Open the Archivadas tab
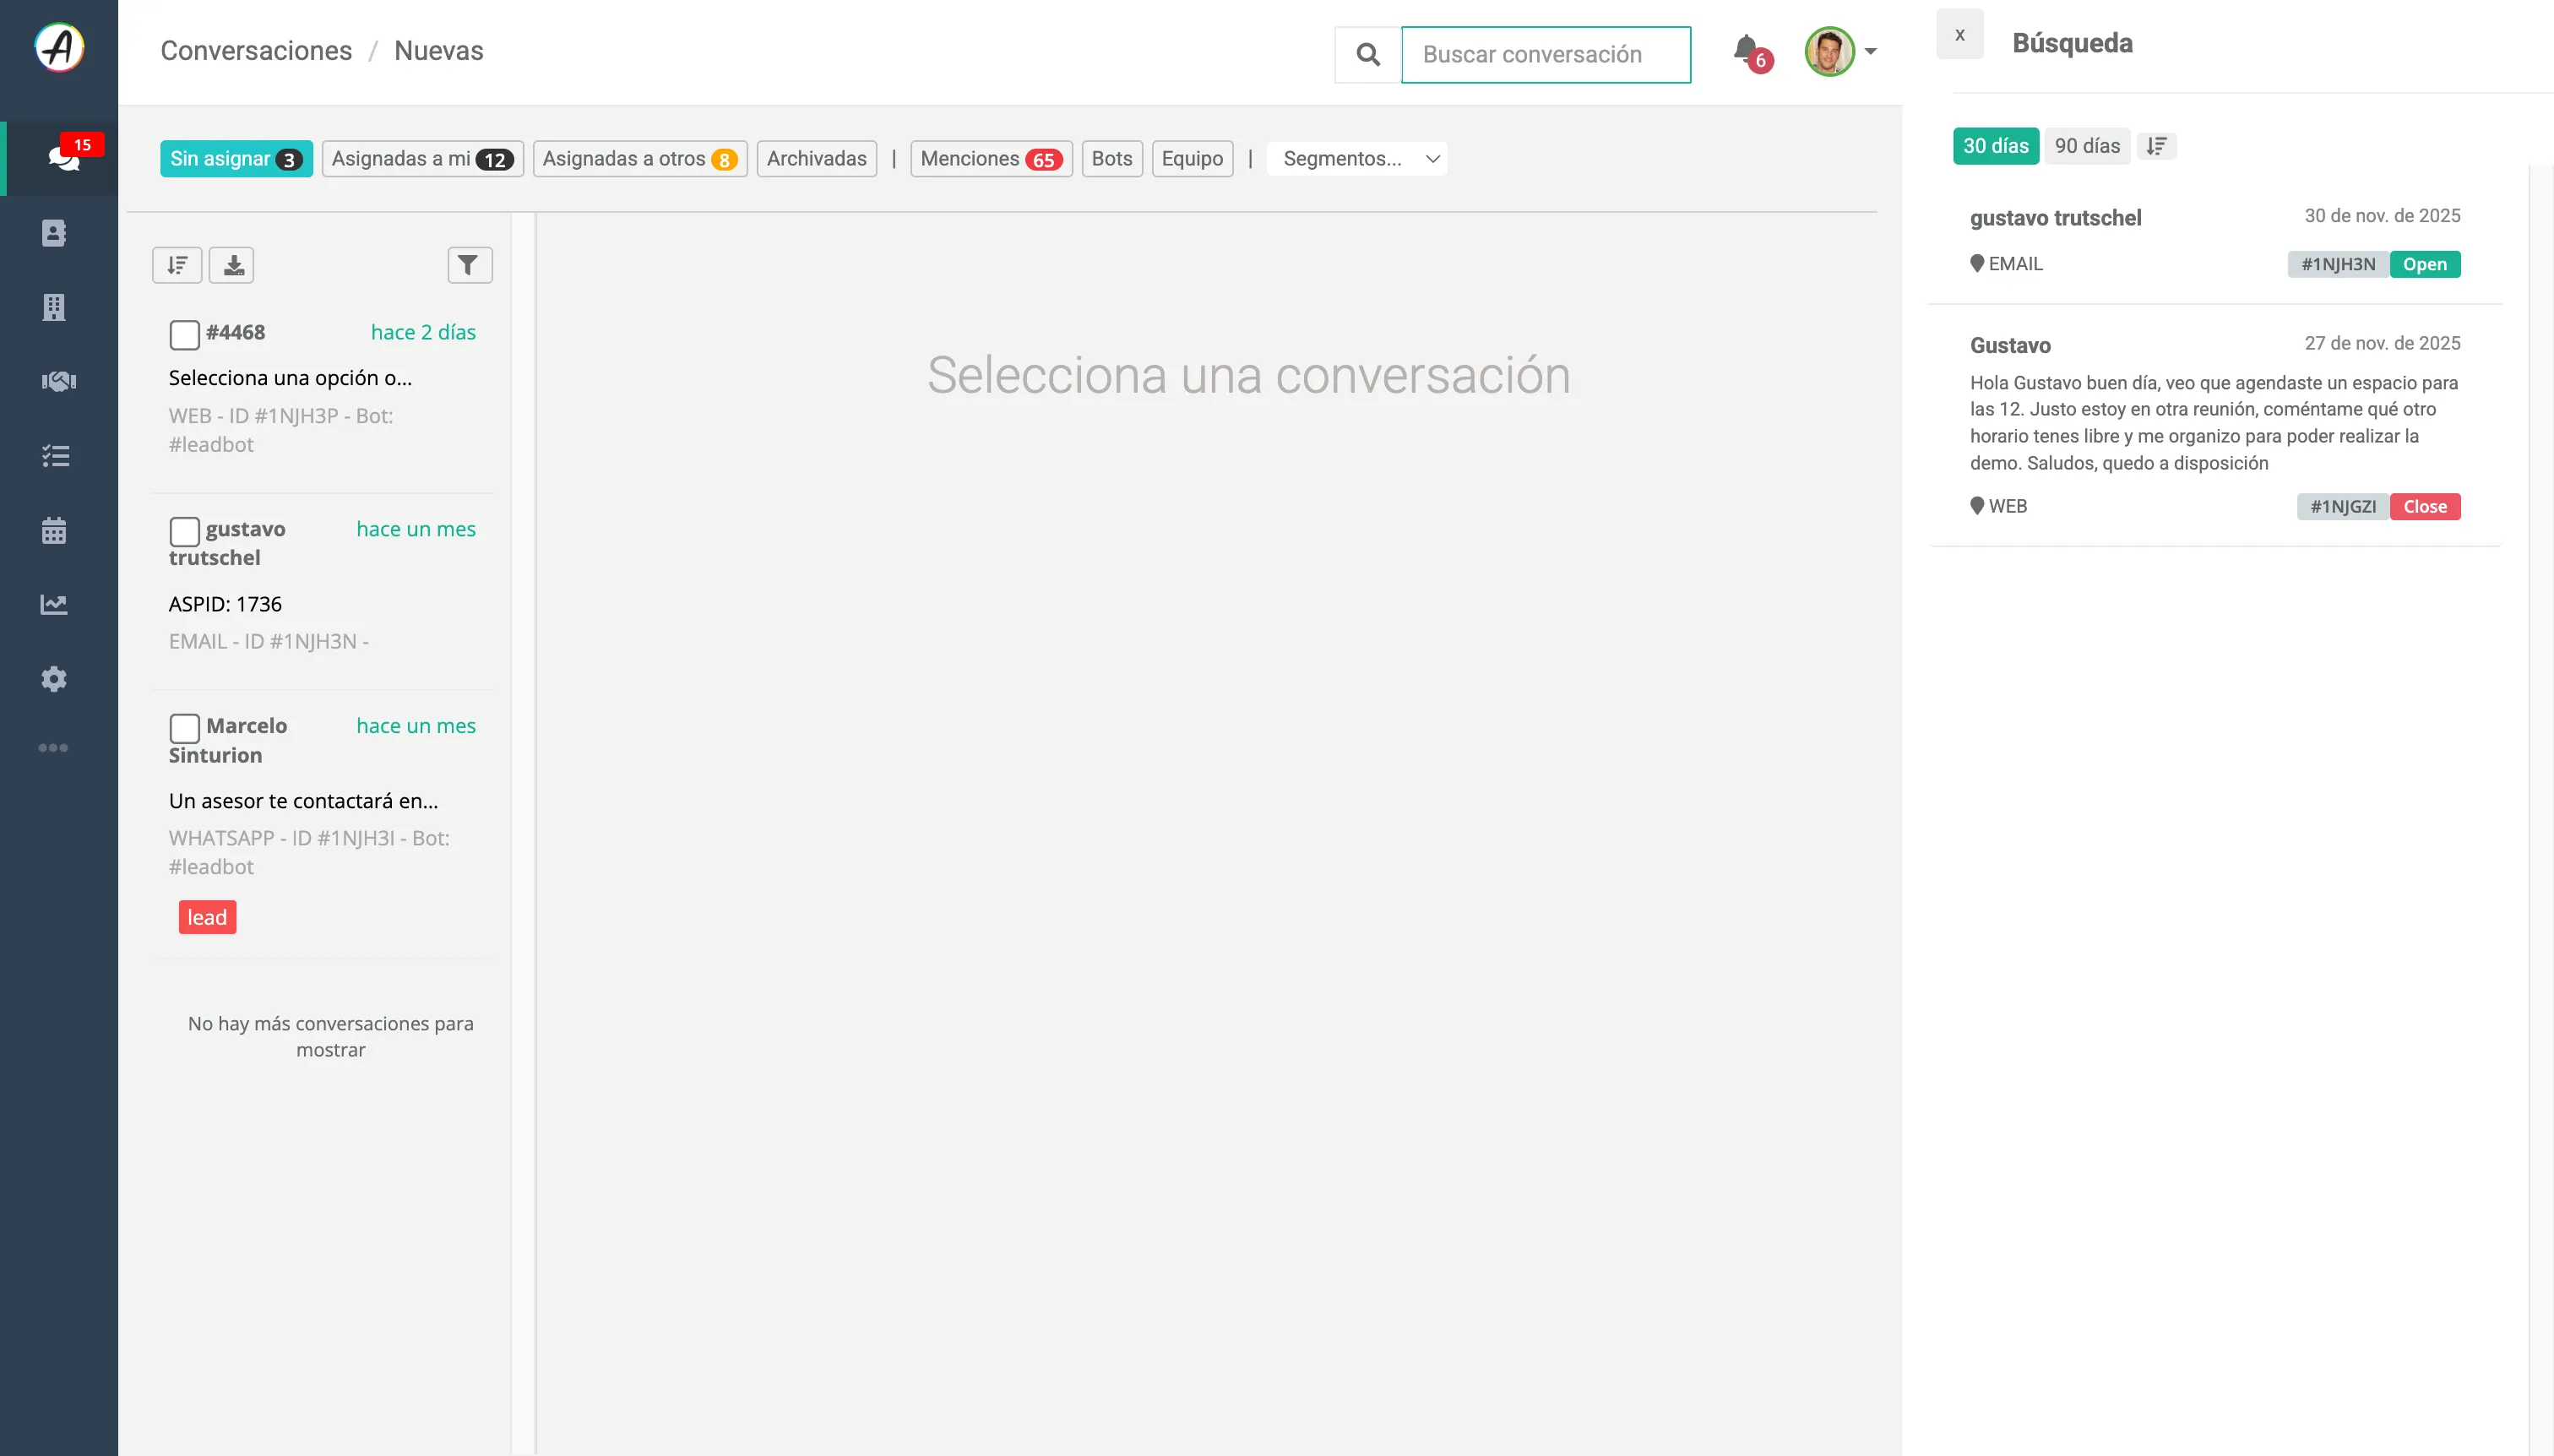2554x1456 pixels. tap(816, 159)
